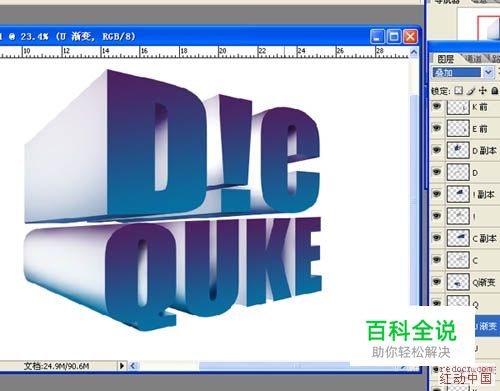Click the D 副本 layer thumbnail

(x=458, y=150)
